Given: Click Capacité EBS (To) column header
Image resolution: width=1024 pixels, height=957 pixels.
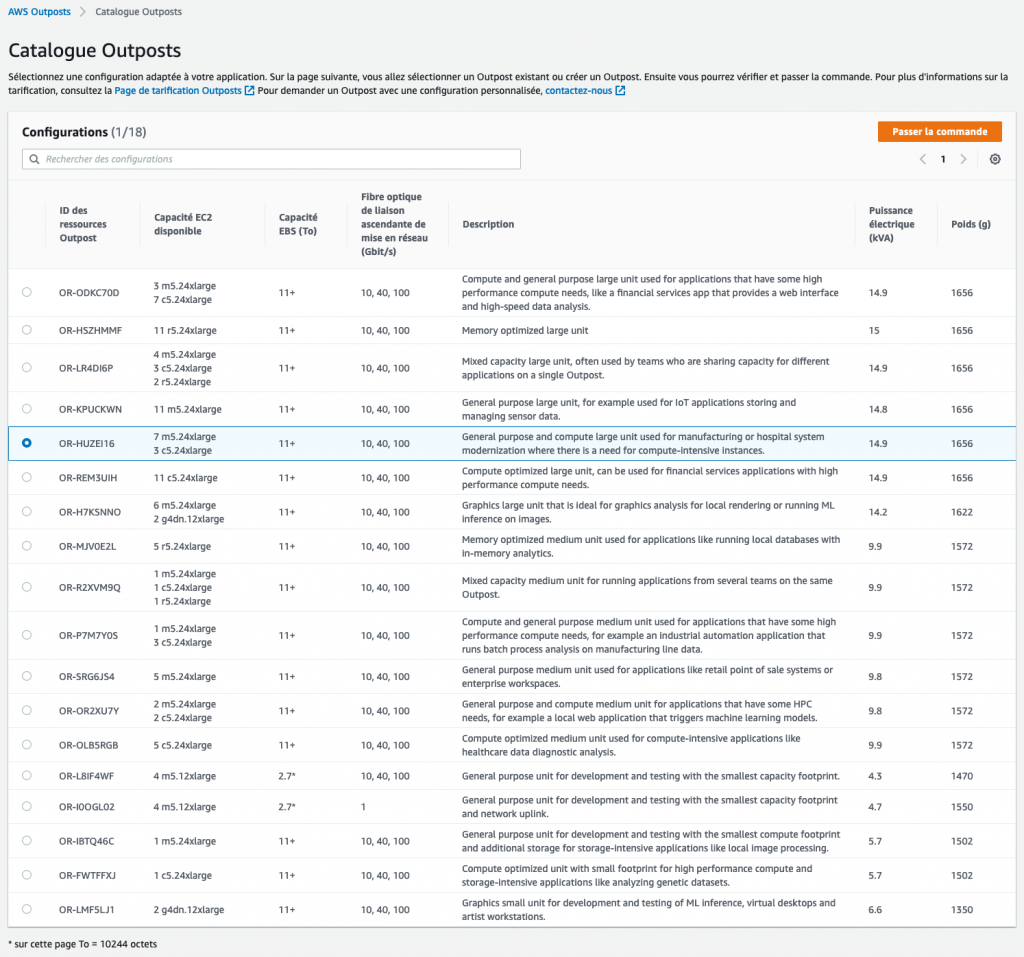Looking at the screenshot, I should coord(298,224).
